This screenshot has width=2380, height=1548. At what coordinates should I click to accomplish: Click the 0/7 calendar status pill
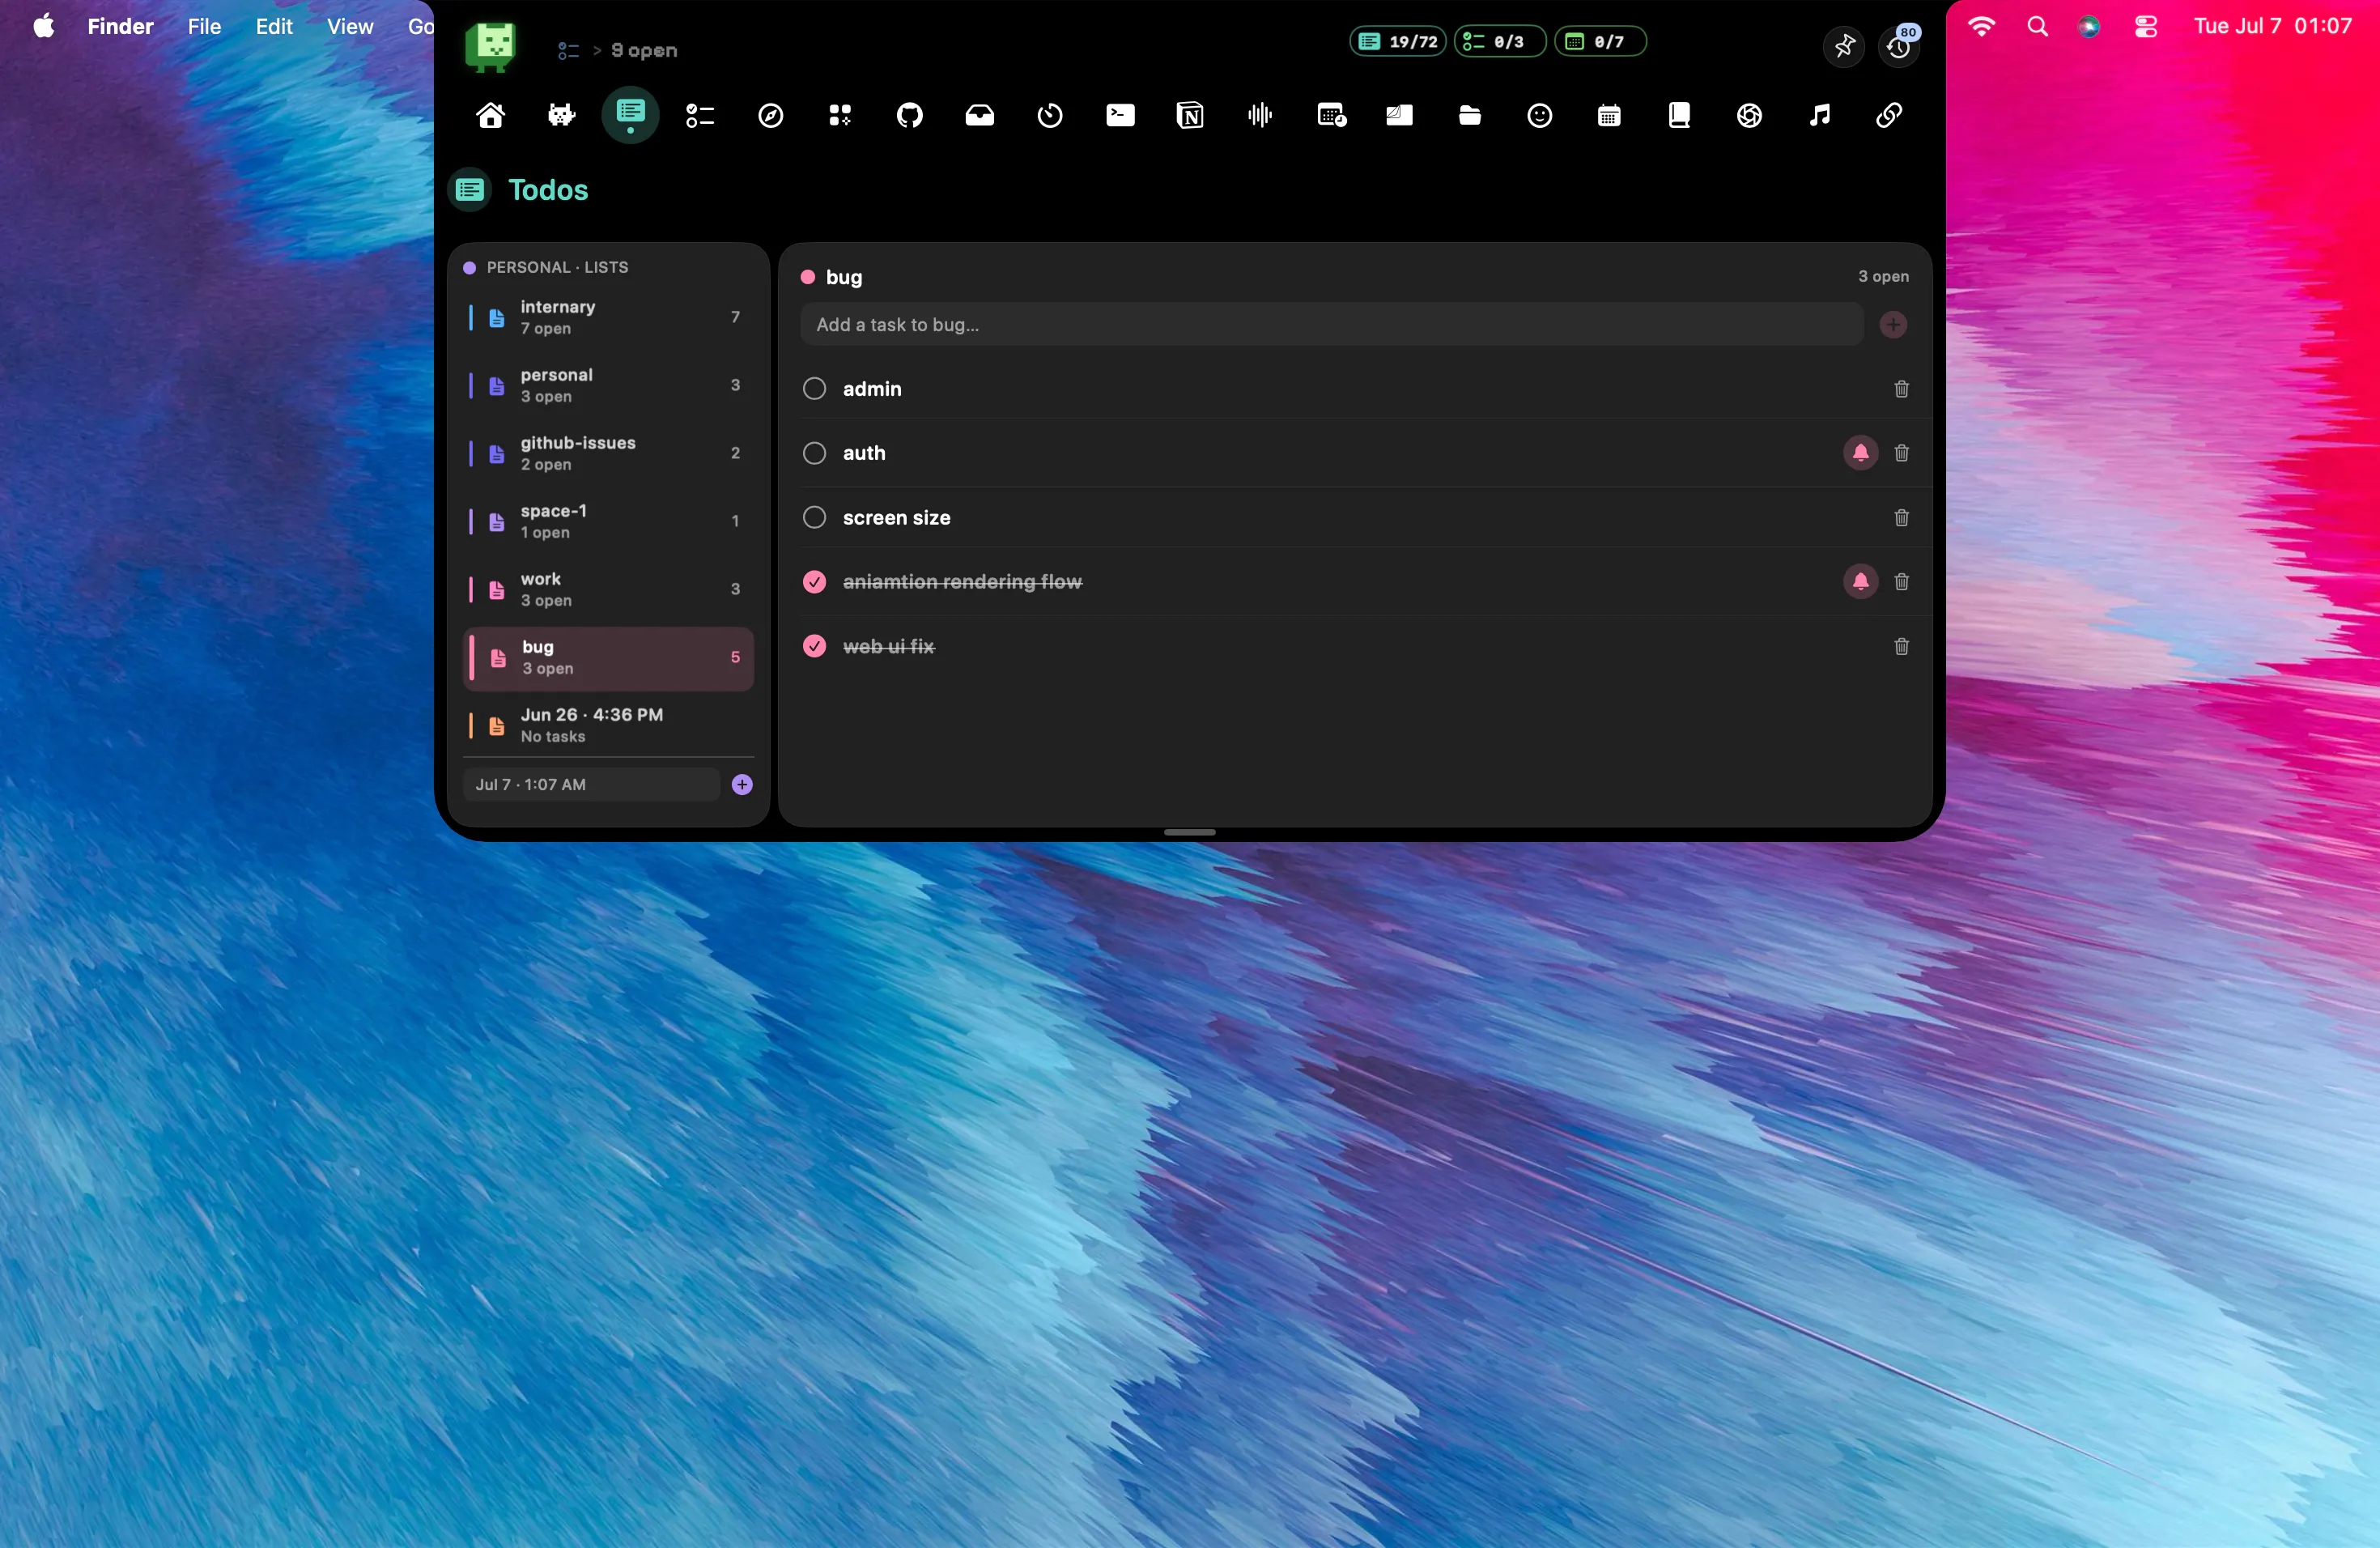pyautogui.click(x=1600, y=41)
